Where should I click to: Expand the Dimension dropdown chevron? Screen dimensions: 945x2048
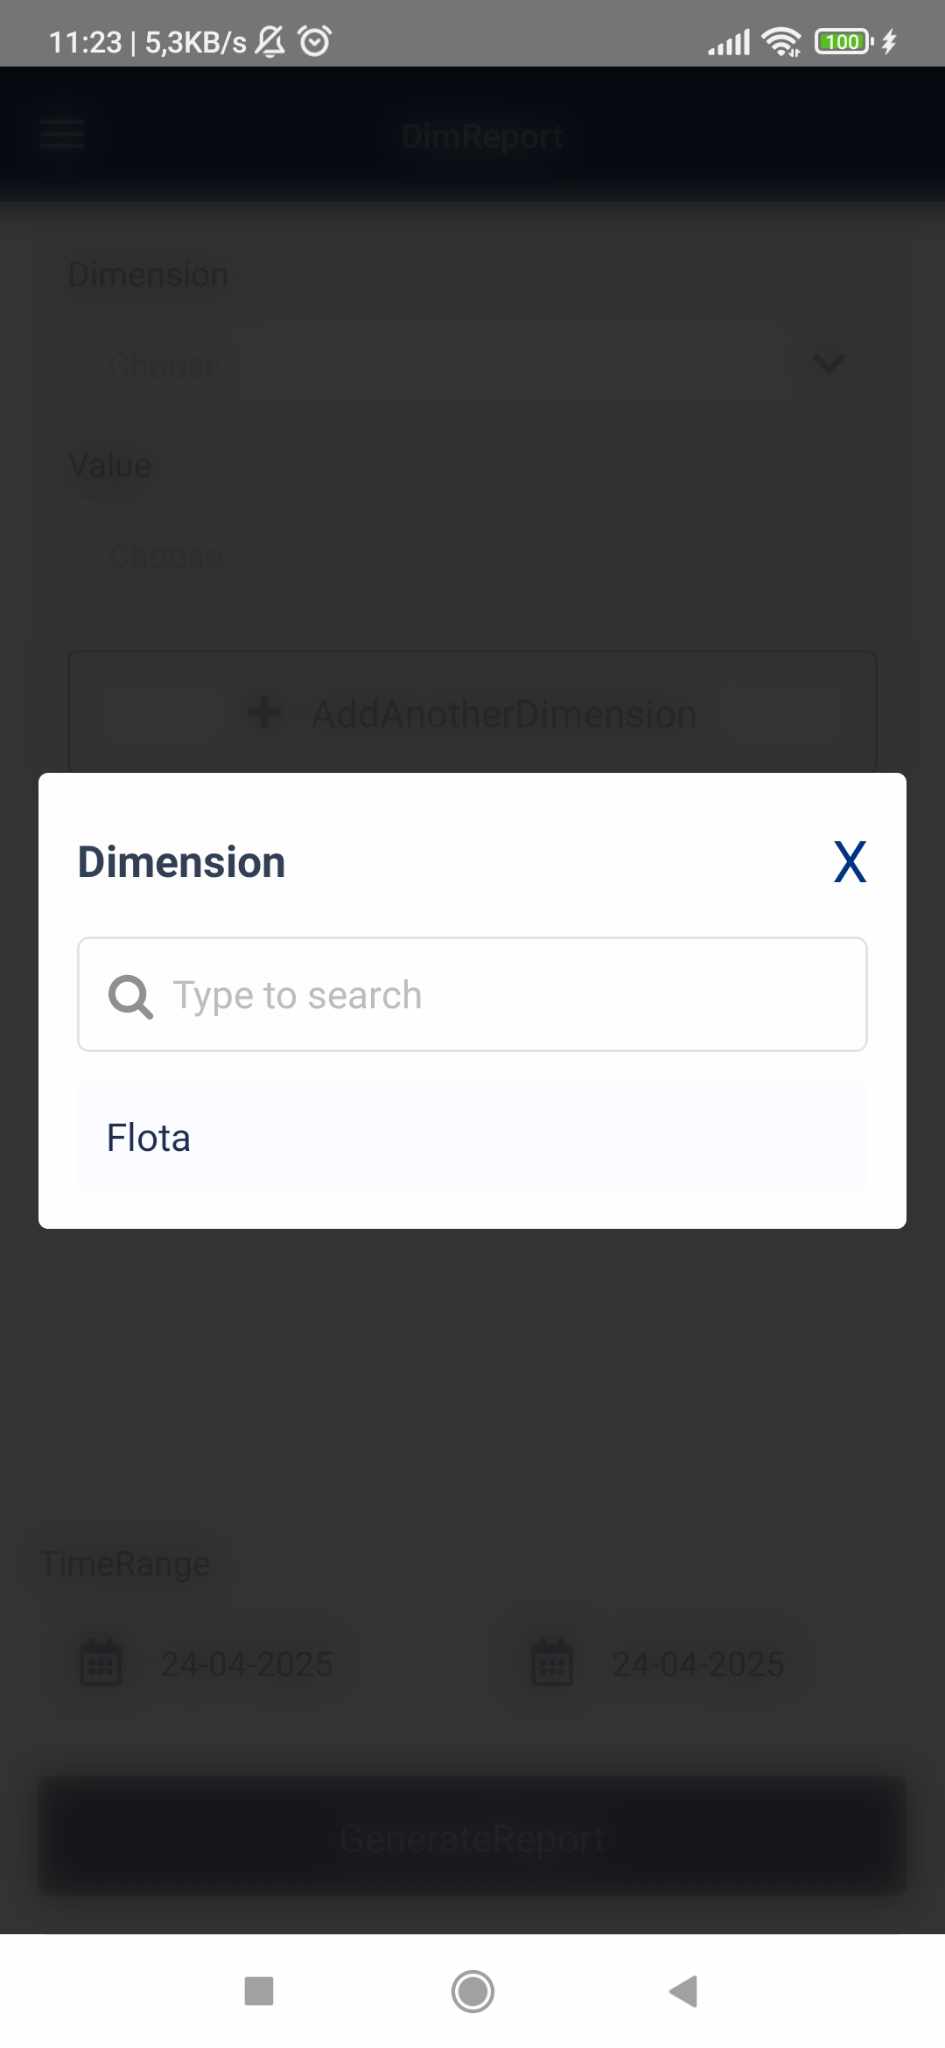click(828, 363)
